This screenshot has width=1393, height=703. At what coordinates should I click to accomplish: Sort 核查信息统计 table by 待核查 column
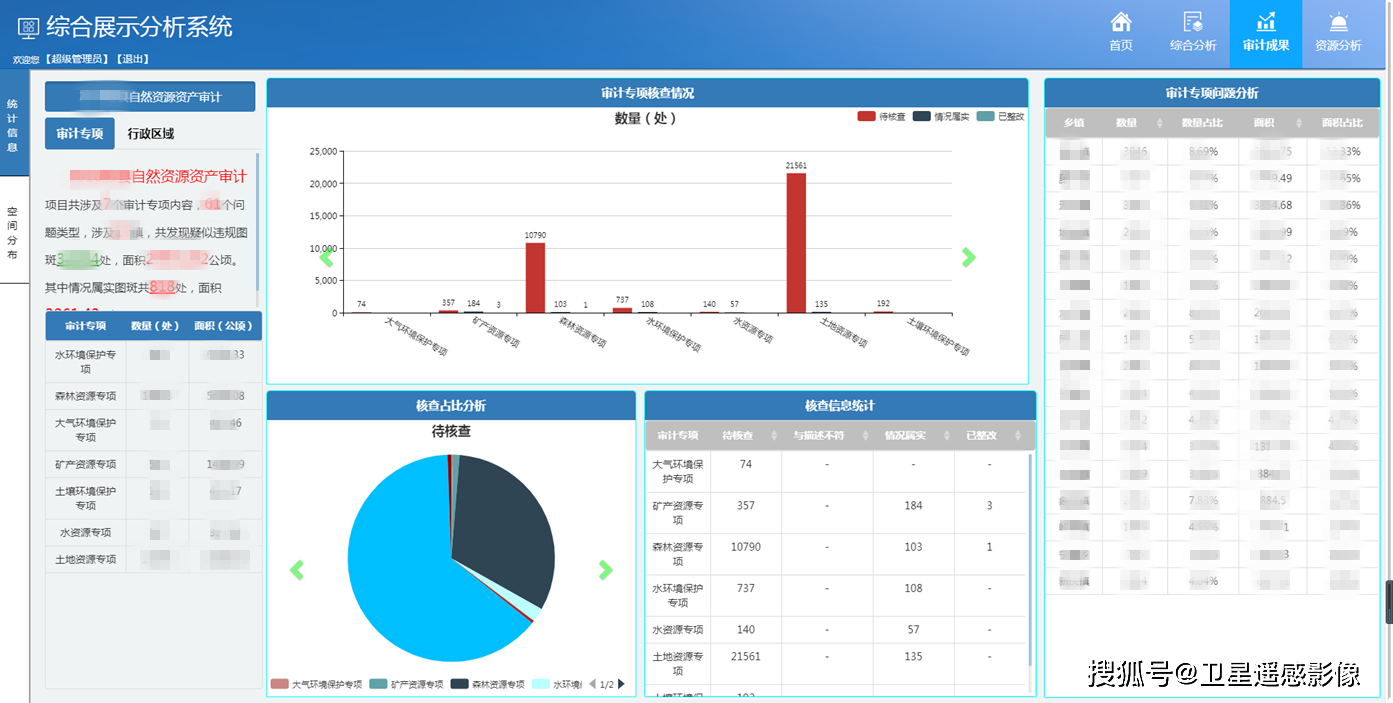(746, 436)
